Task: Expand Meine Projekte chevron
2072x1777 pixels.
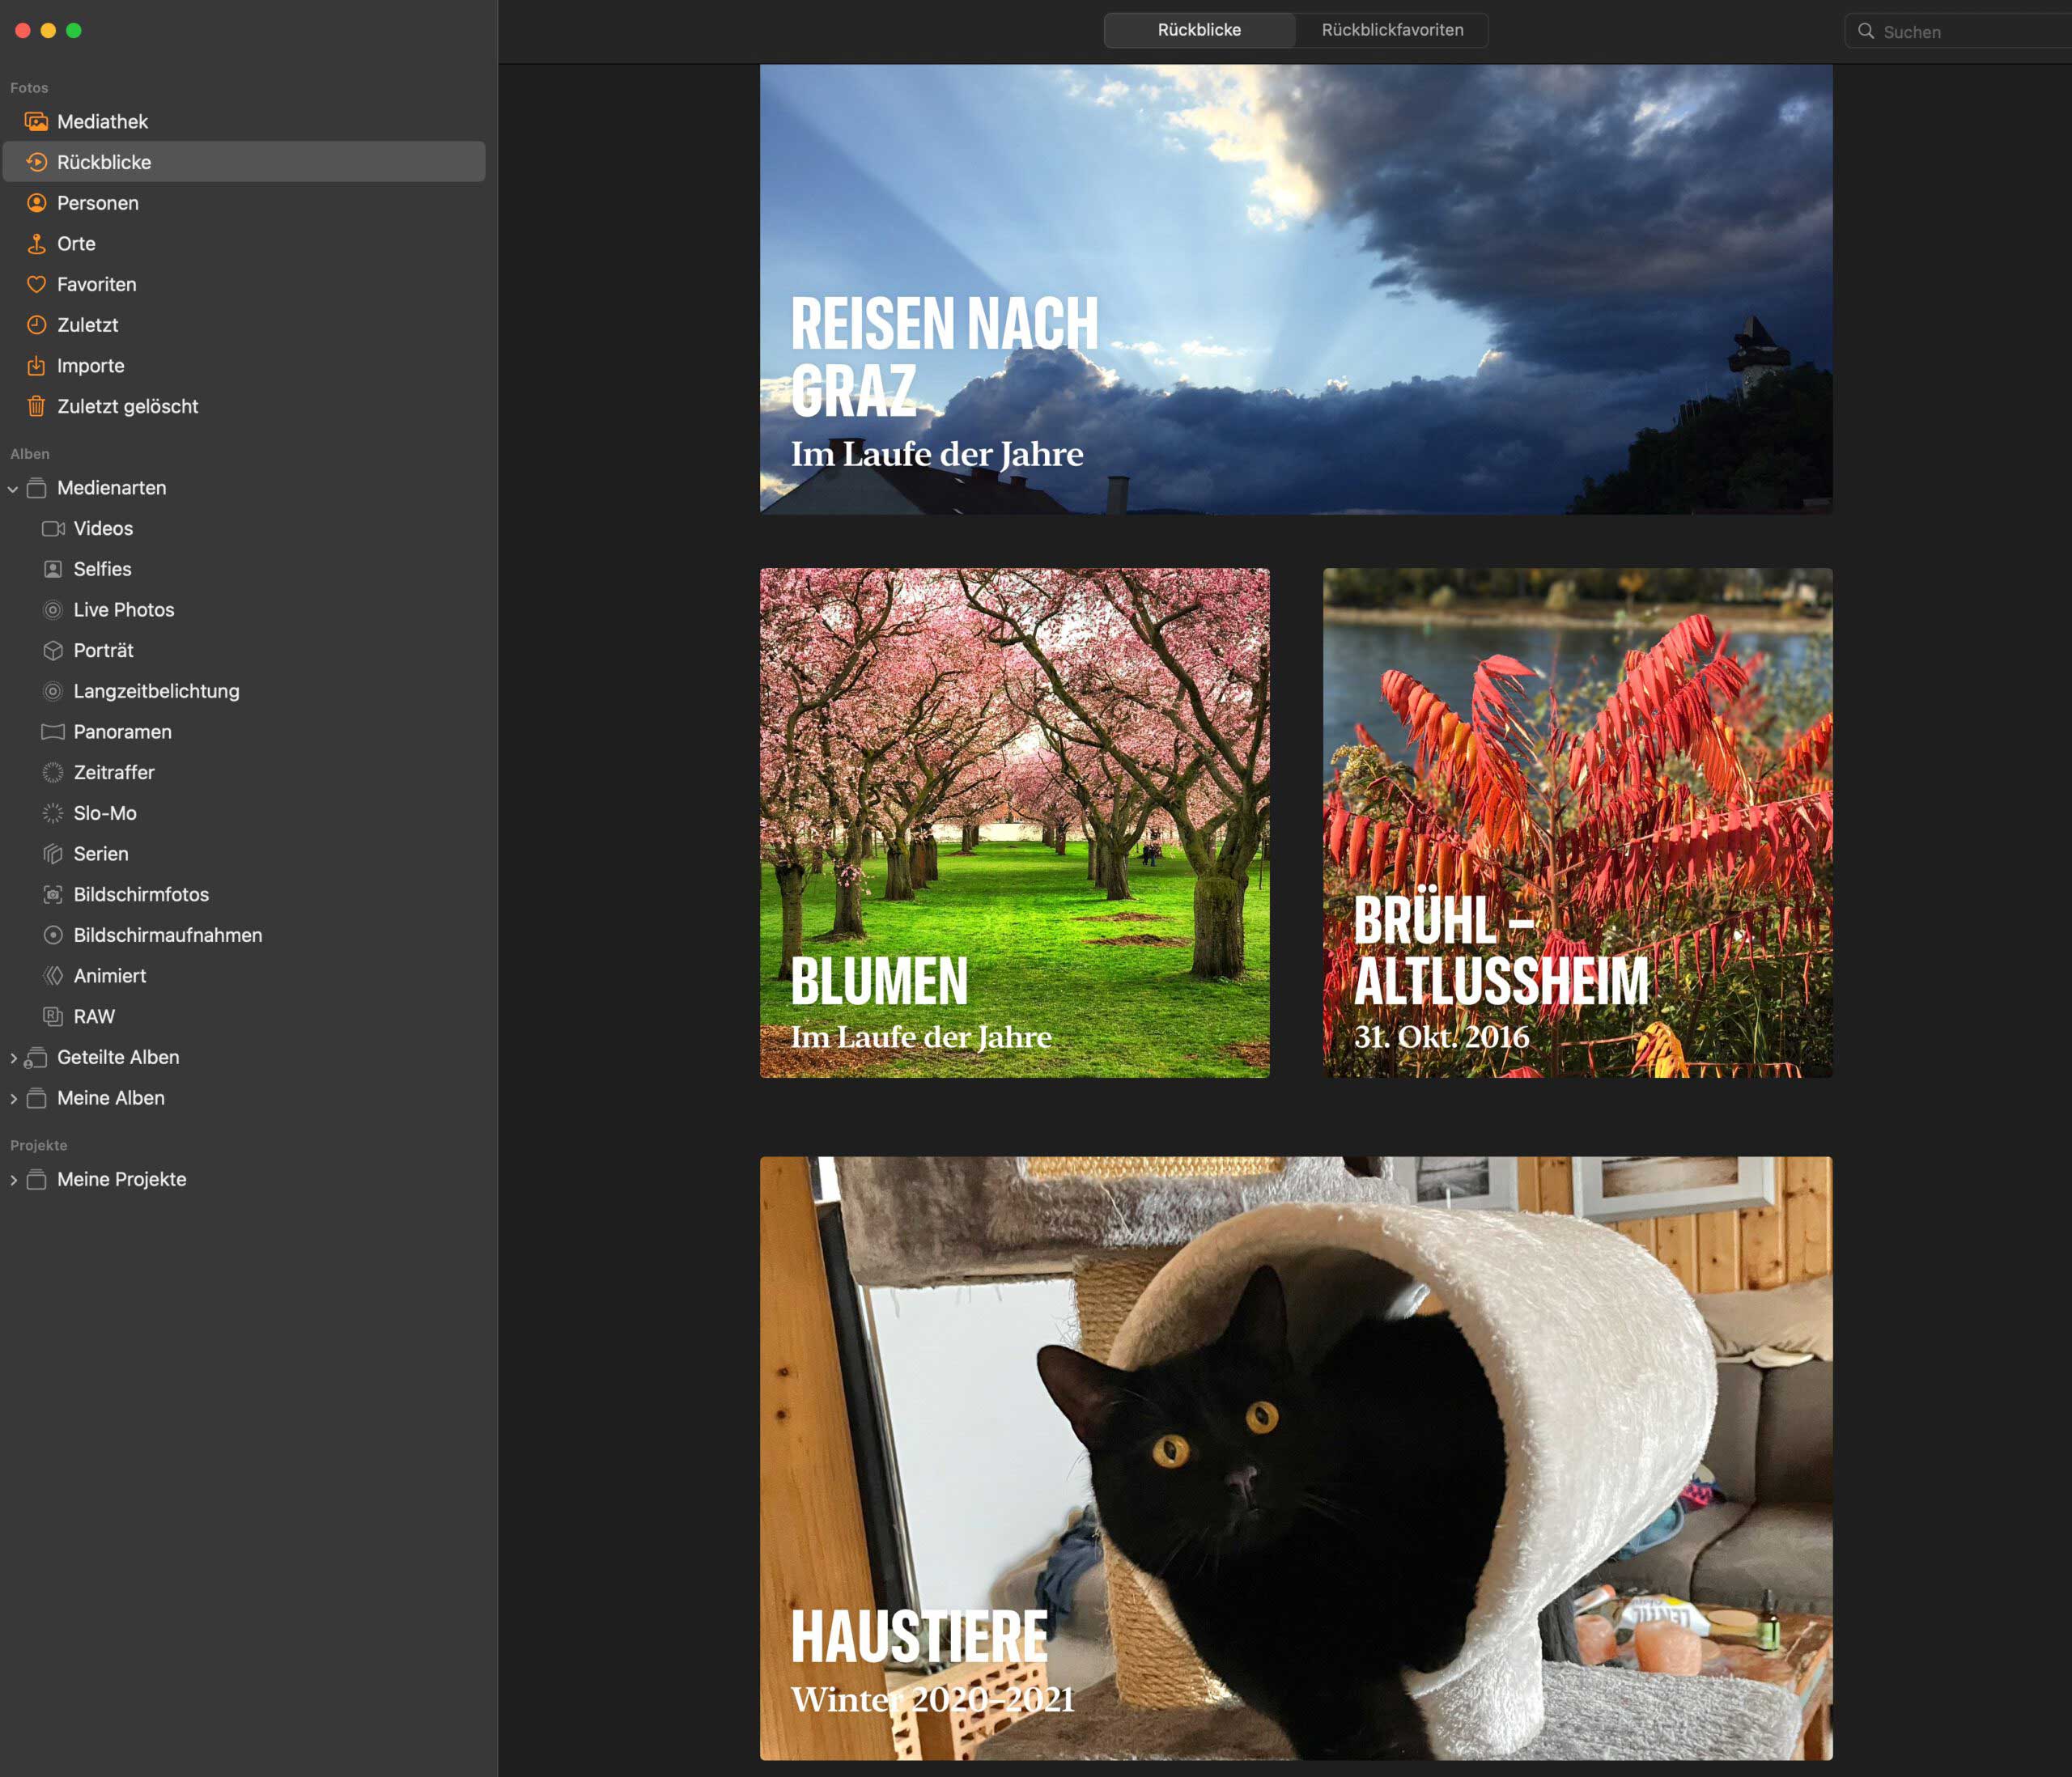Action: click(13, 1180)
